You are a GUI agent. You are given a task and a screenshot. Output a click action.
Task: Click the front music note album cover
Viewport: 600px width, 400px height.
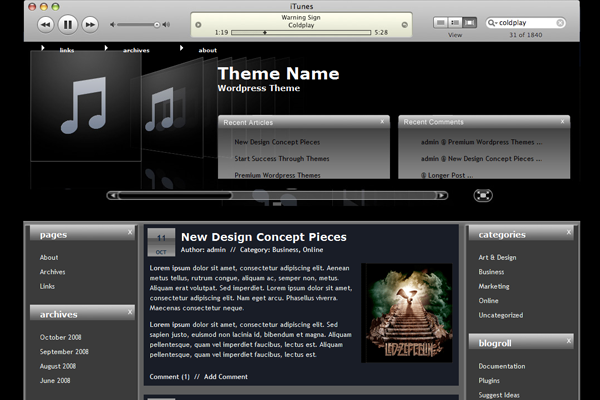(86, 106)
